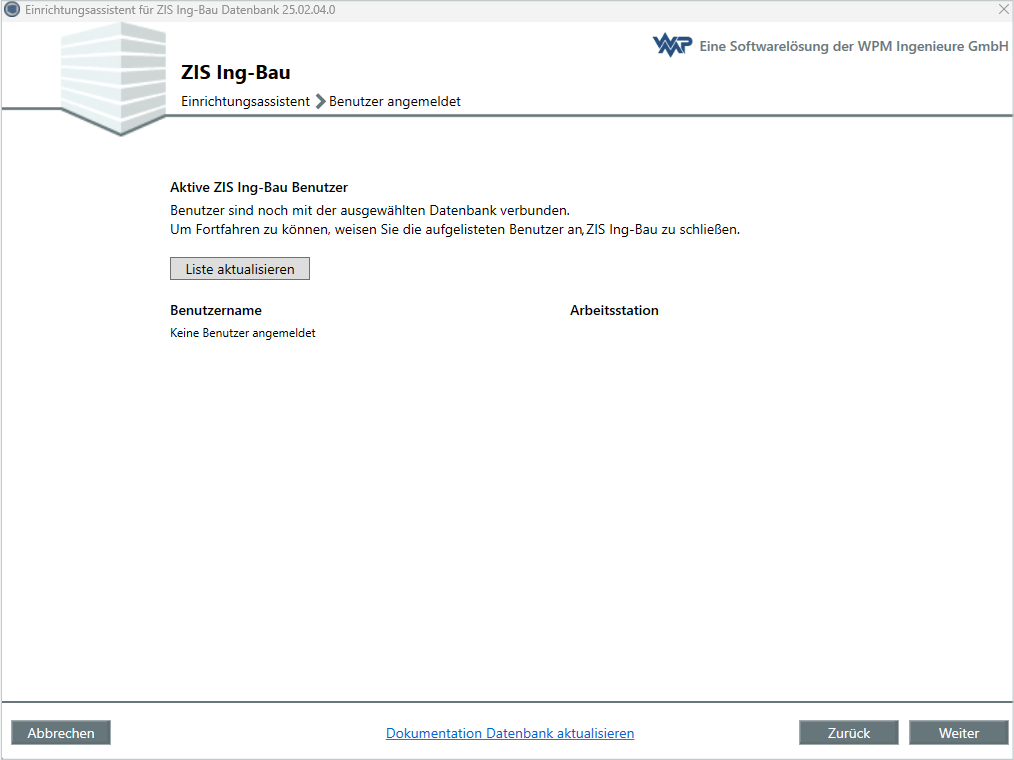Screen dimensions: 1014x760
Task: Click the Liste aktualisieren button
Action: (x=240, y=269)
